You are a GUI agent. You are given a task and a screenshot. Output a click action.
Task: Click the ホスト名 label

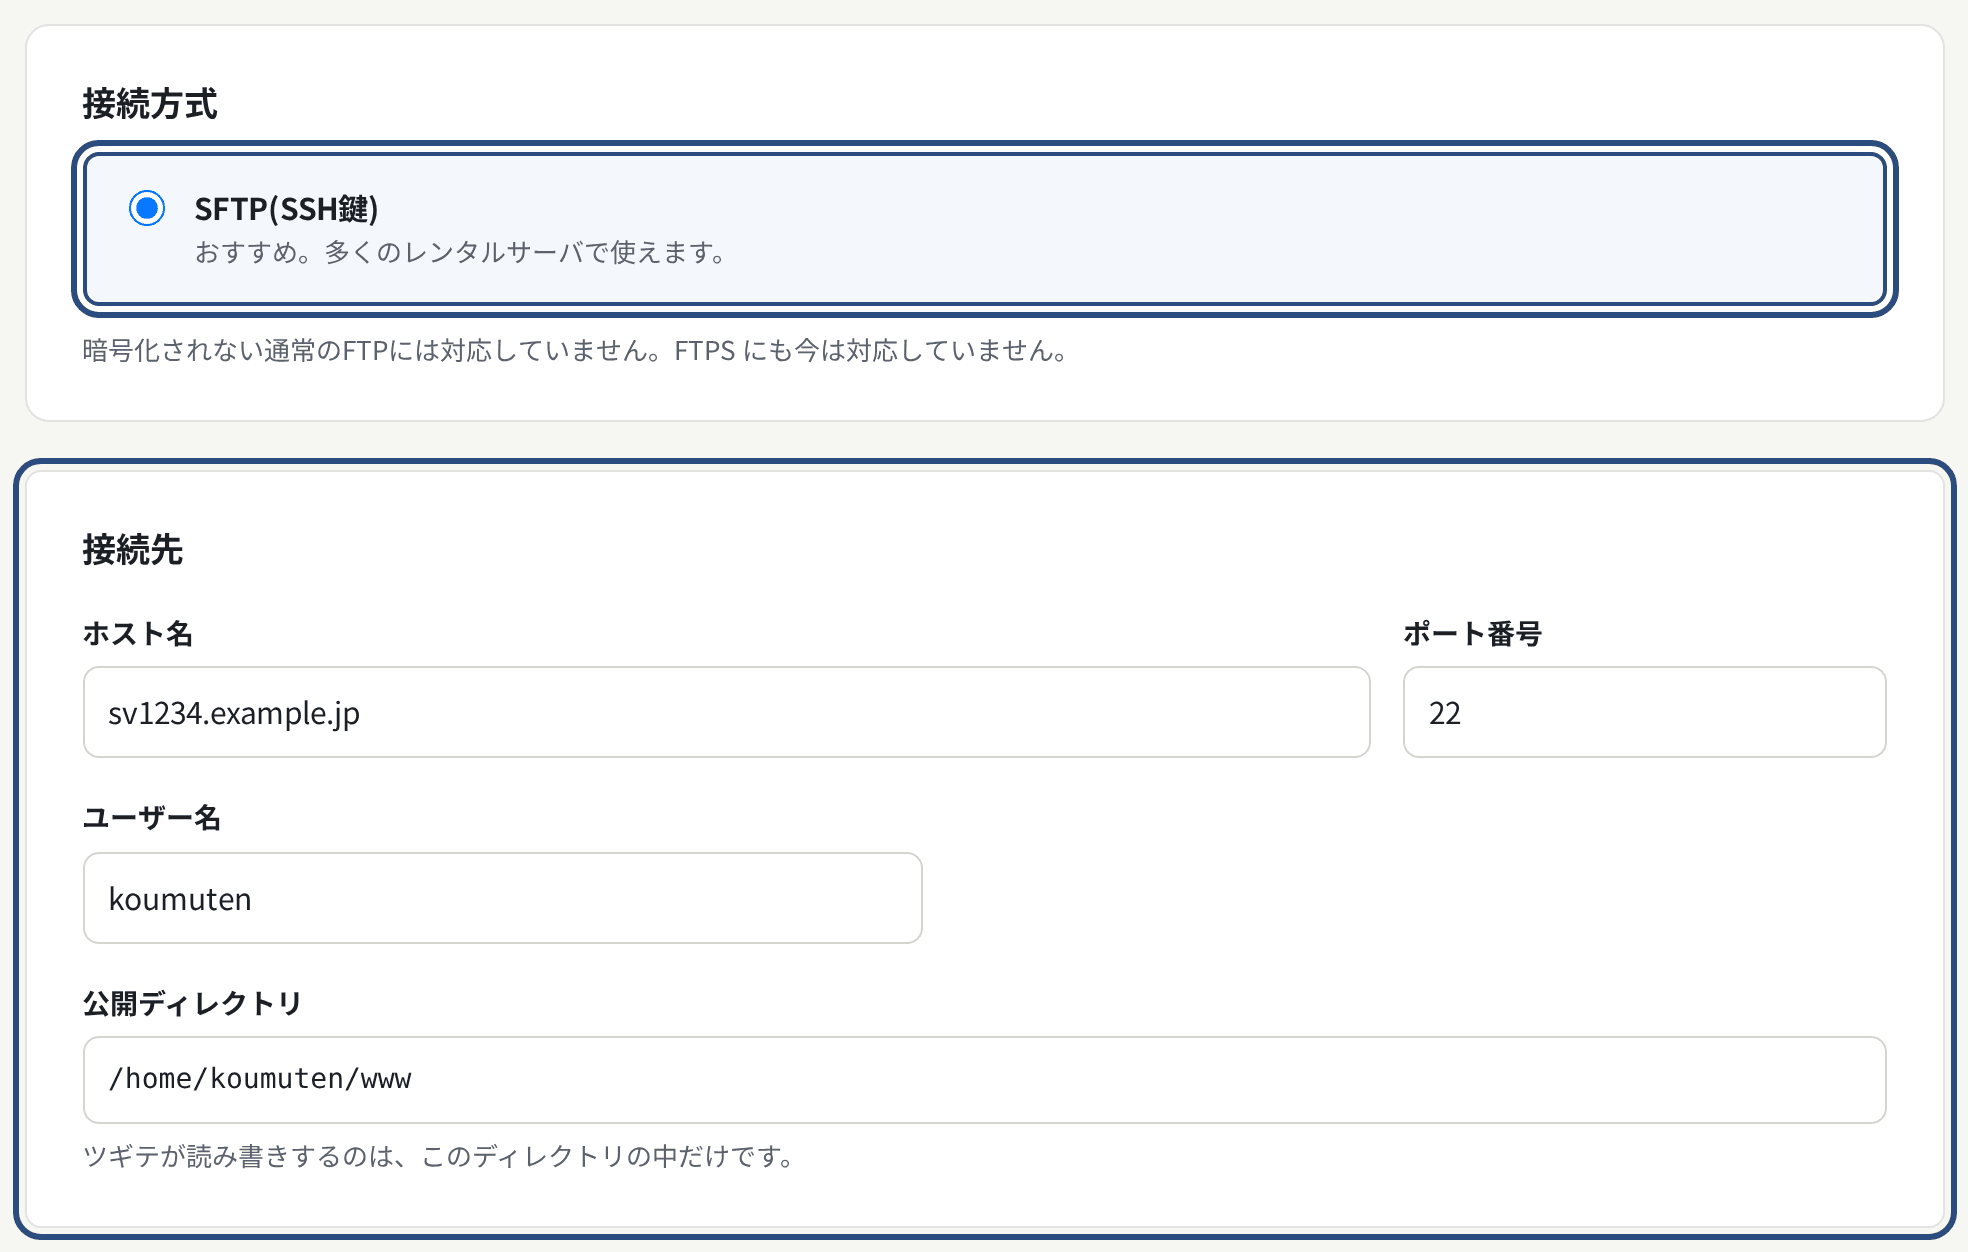point(138,634)
